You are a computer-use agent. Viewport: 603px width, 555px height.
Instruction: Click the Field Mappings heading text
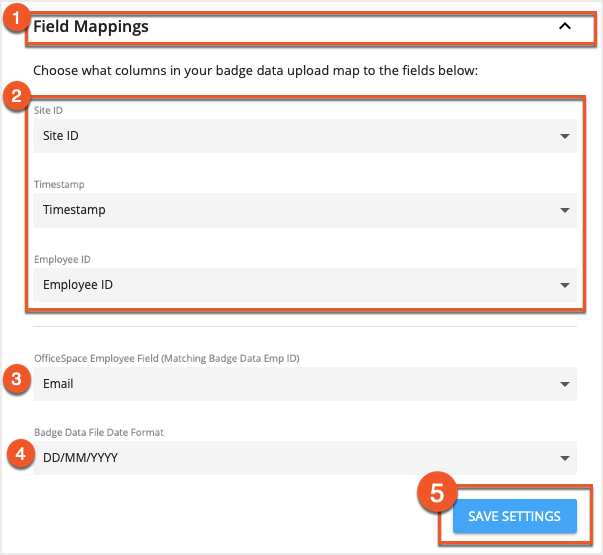pyautogui.click(x=91, y=27)
